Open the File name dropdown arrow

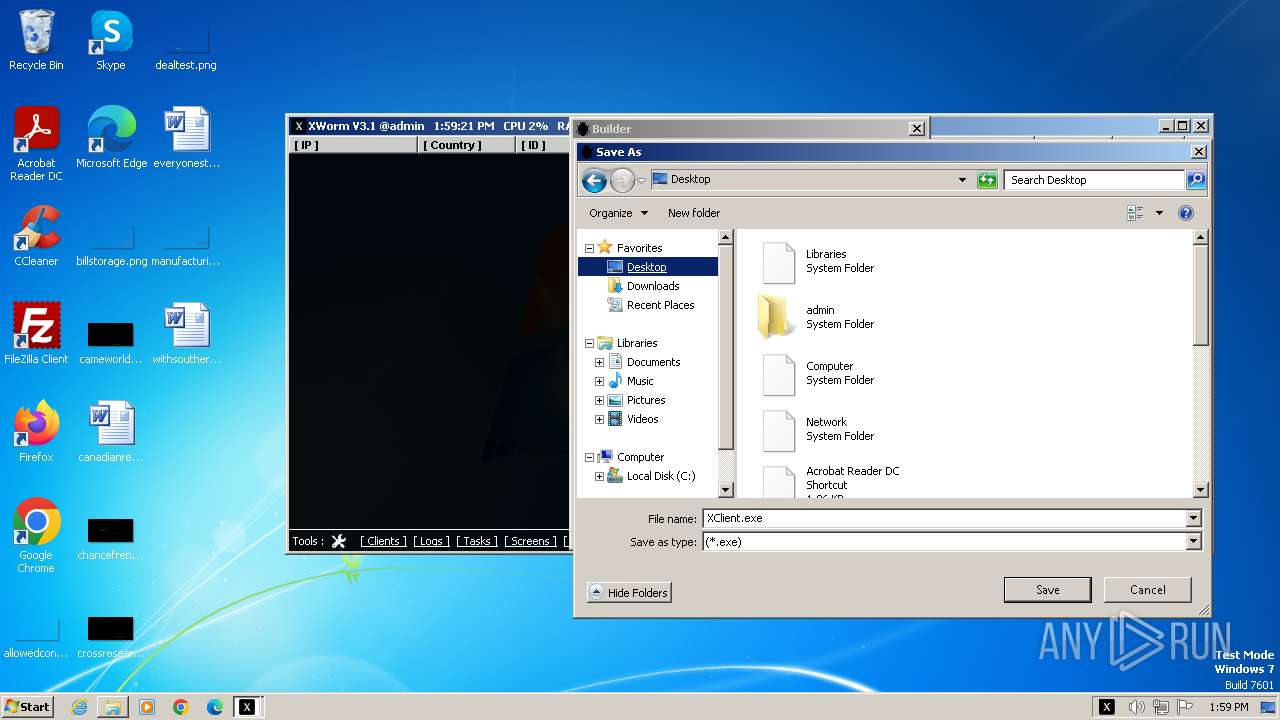(1193, 518)
